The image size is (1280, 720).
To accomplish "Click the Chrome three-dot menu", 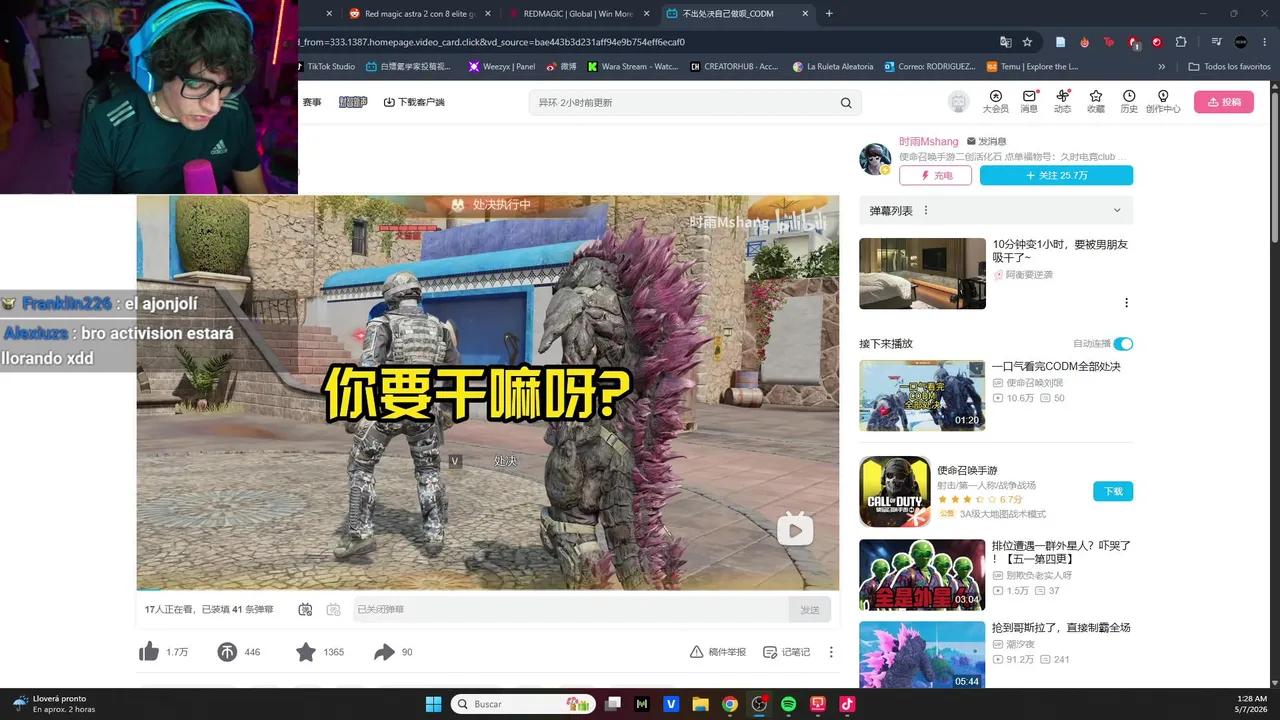I will click(x=1263, y=42).
